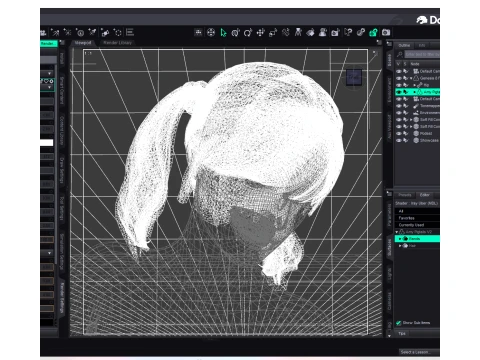The width and height of the screenshot is (480, 360).
Task: Select the Bands surface row
Action: (x=417, y=239)
